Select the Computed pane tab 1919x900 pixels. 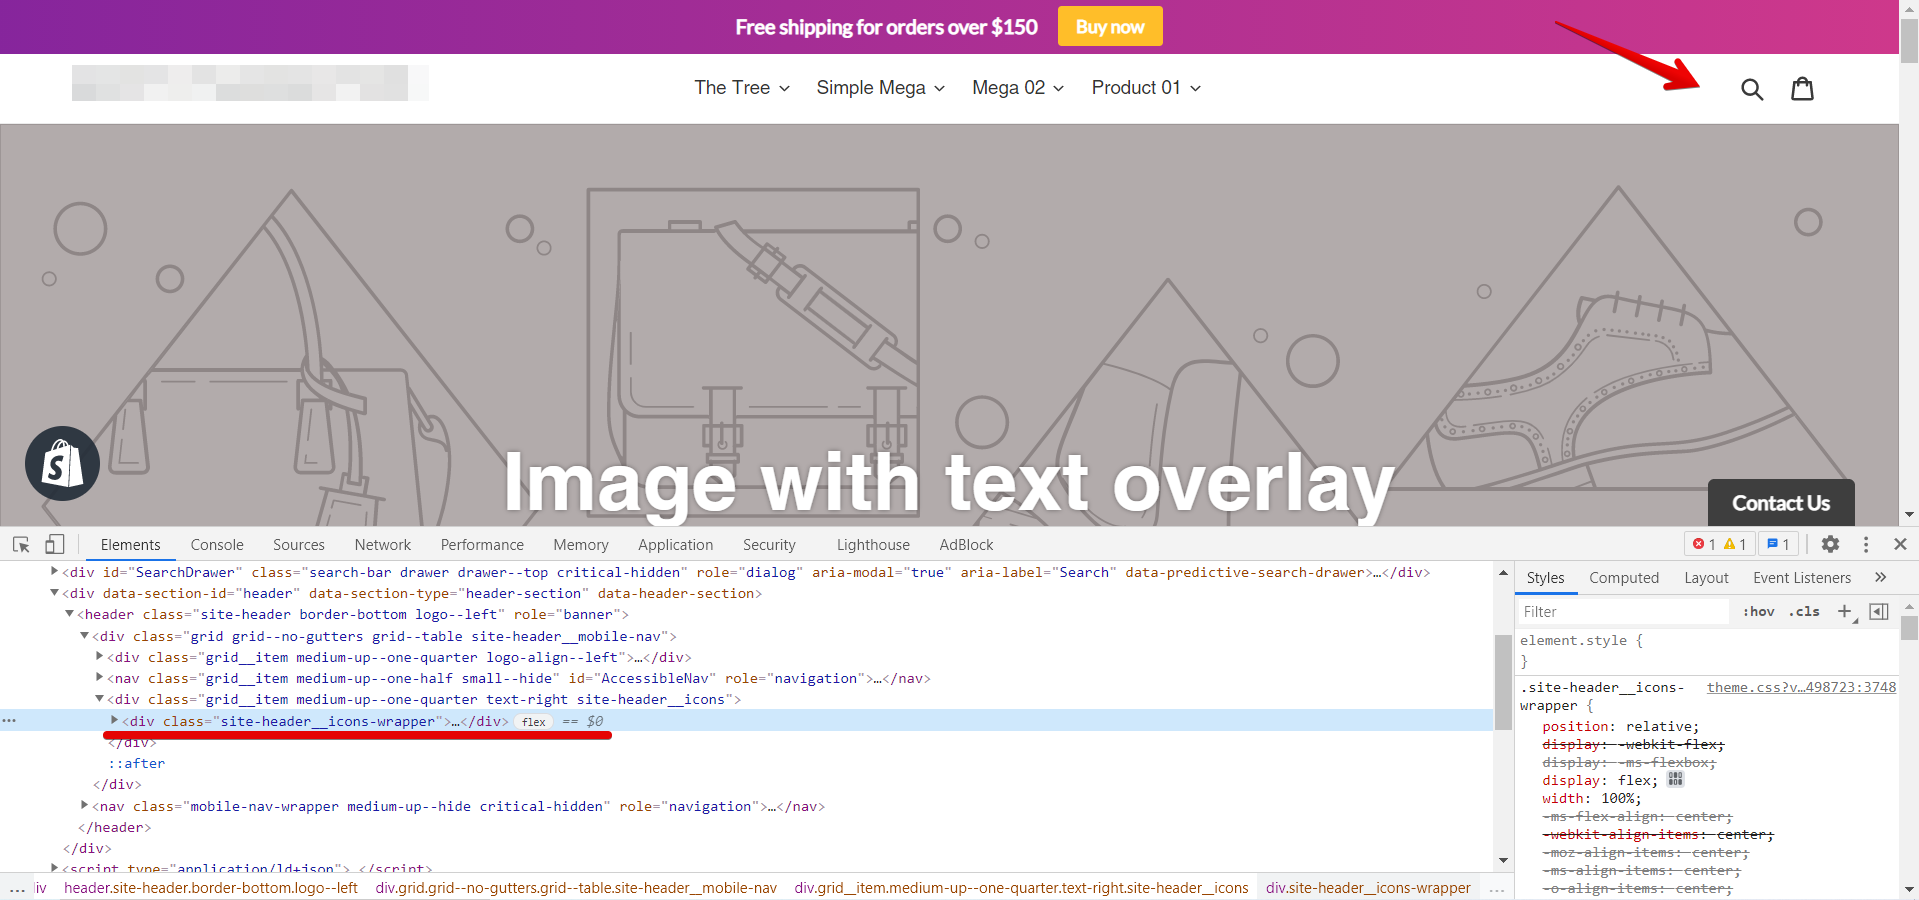pos(1624,577)
